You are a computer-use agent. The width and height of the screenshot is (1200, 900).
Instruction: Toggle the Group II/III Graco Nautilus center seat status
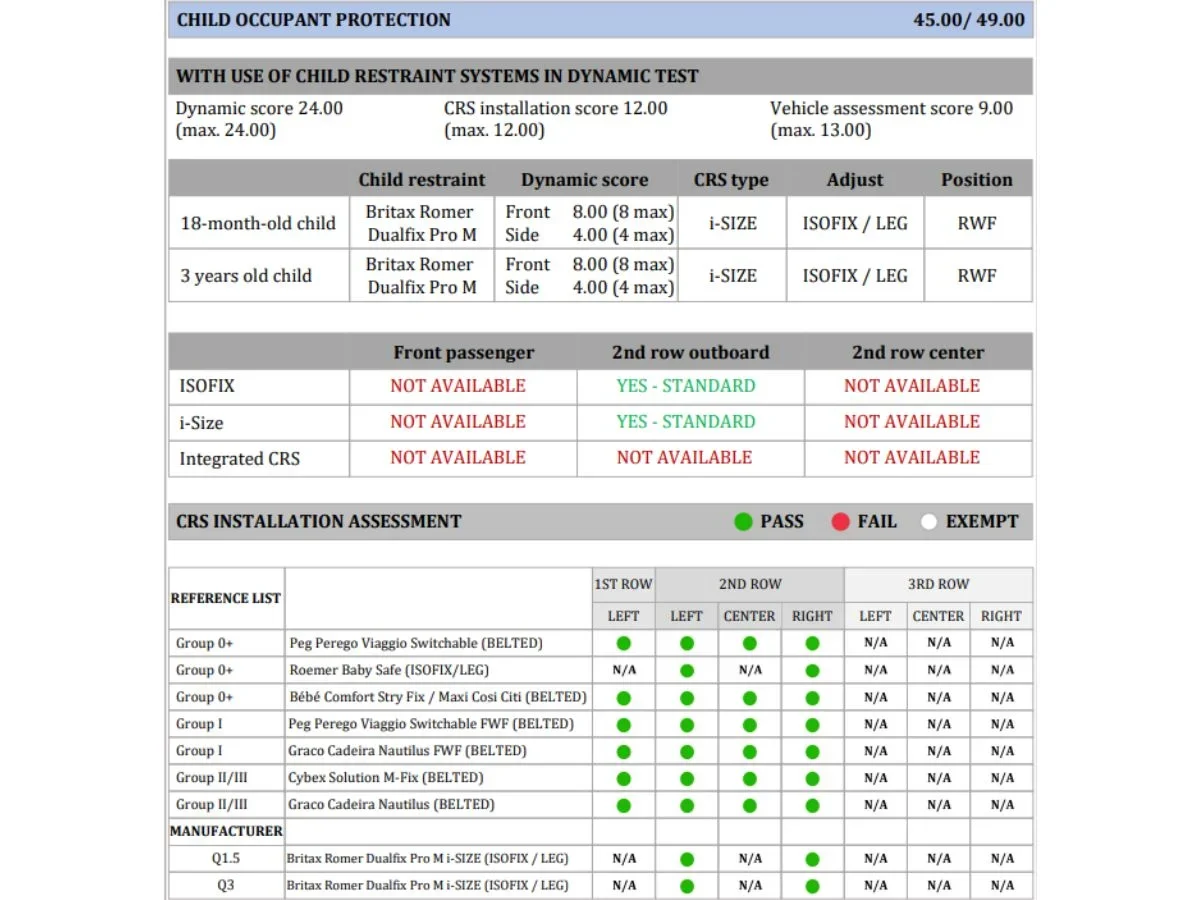coord(749,805)
